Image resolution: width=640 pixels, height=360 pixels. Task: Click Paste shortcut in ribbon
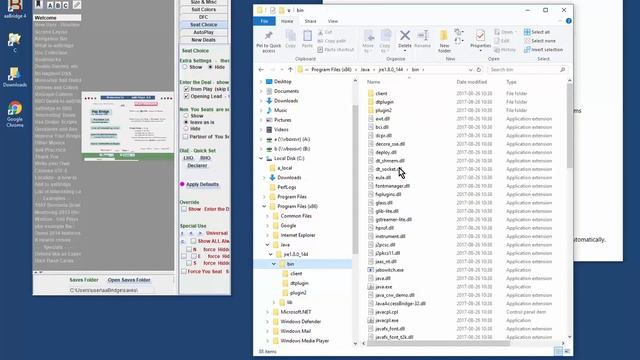336,49
